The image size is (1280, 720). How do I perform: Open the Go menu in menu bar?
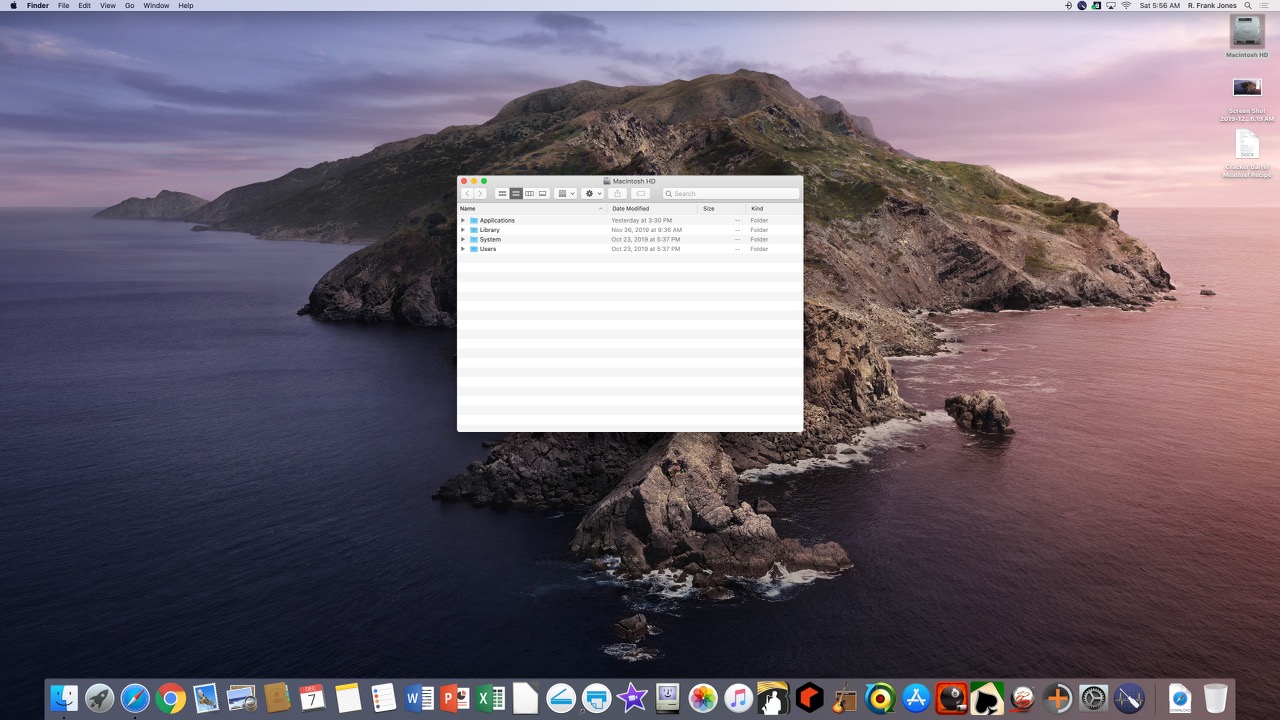[x=129, y=6]
